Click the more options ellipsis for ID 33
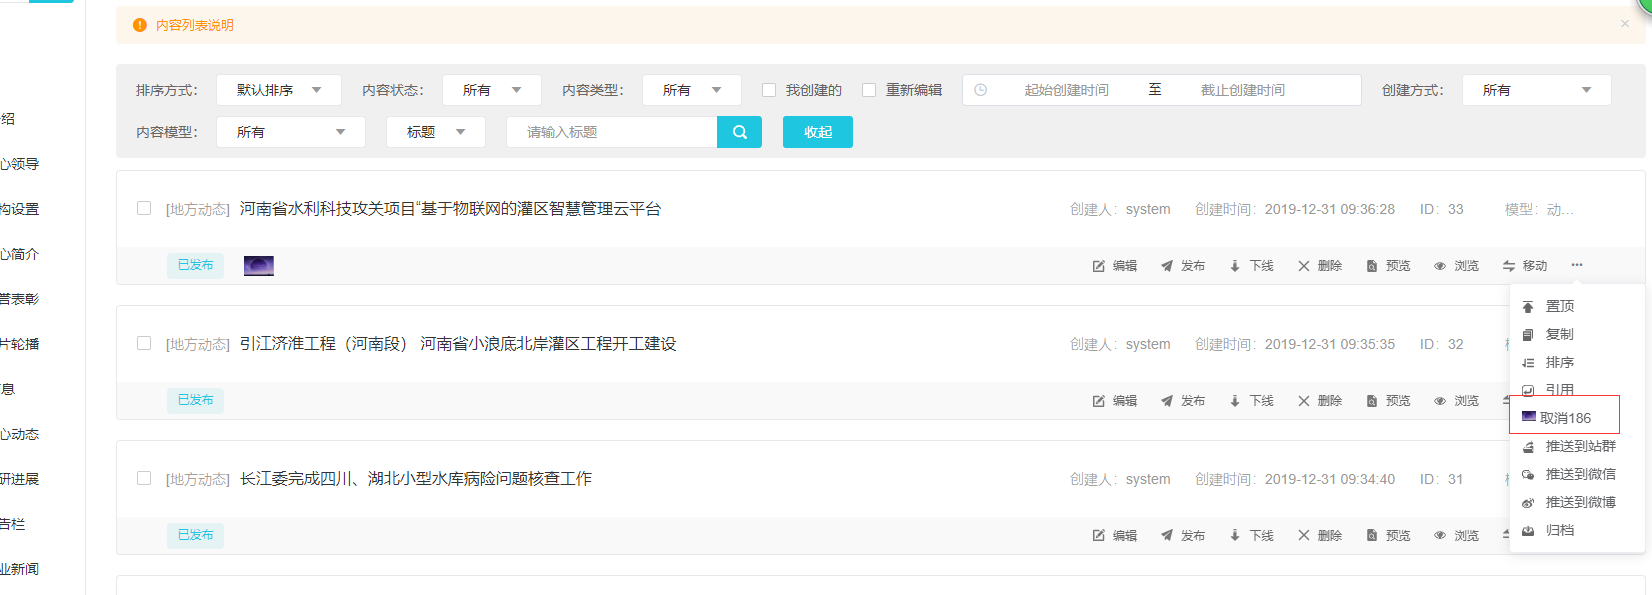 1577,265
